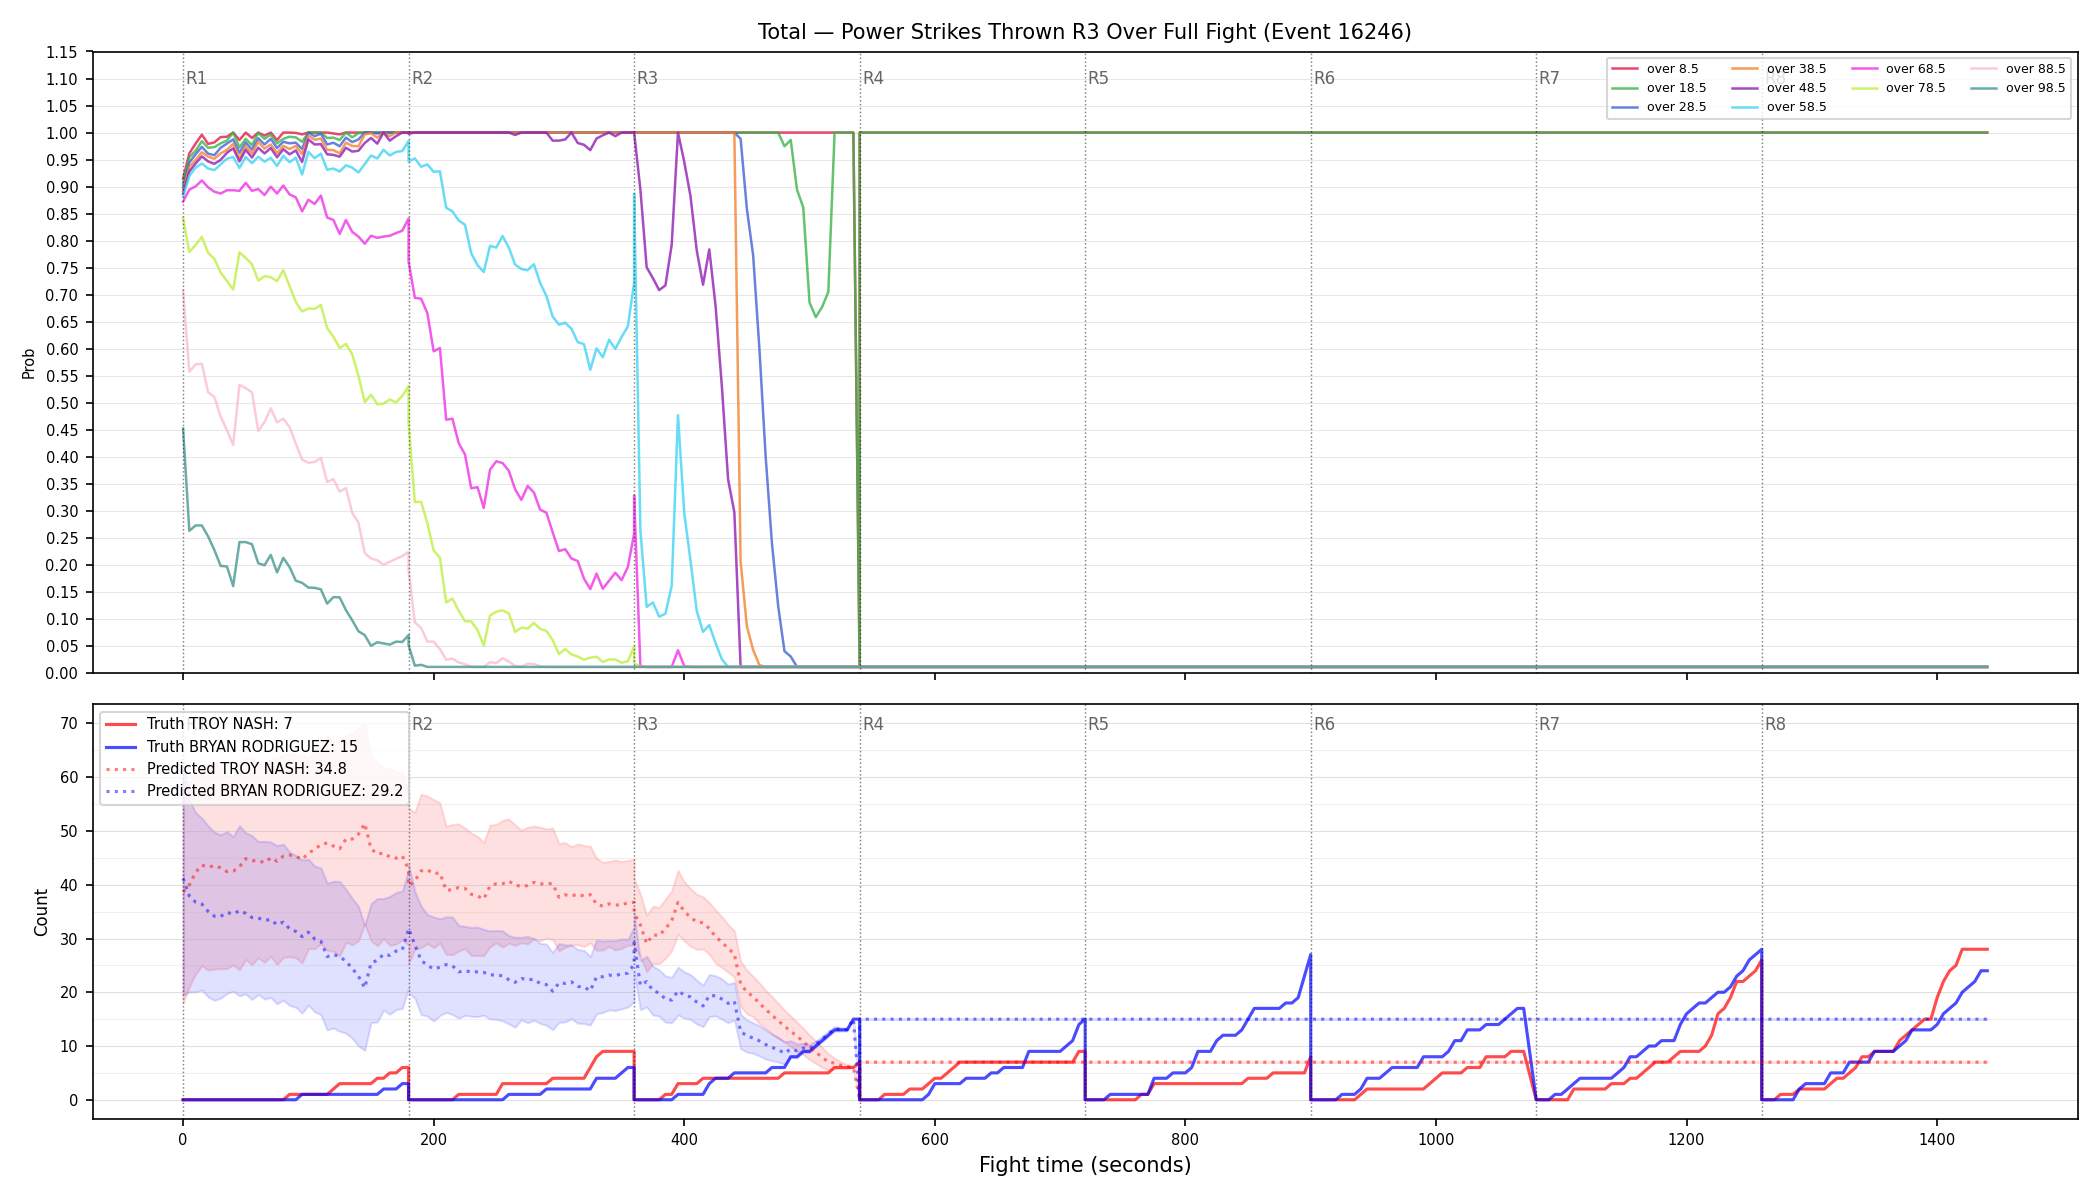Image resolution: width=2100 pixels, height=1200 pixels.
Task: Click the R4 round label in Count chart
Action: pyautogui.click(x=873, y=724)
